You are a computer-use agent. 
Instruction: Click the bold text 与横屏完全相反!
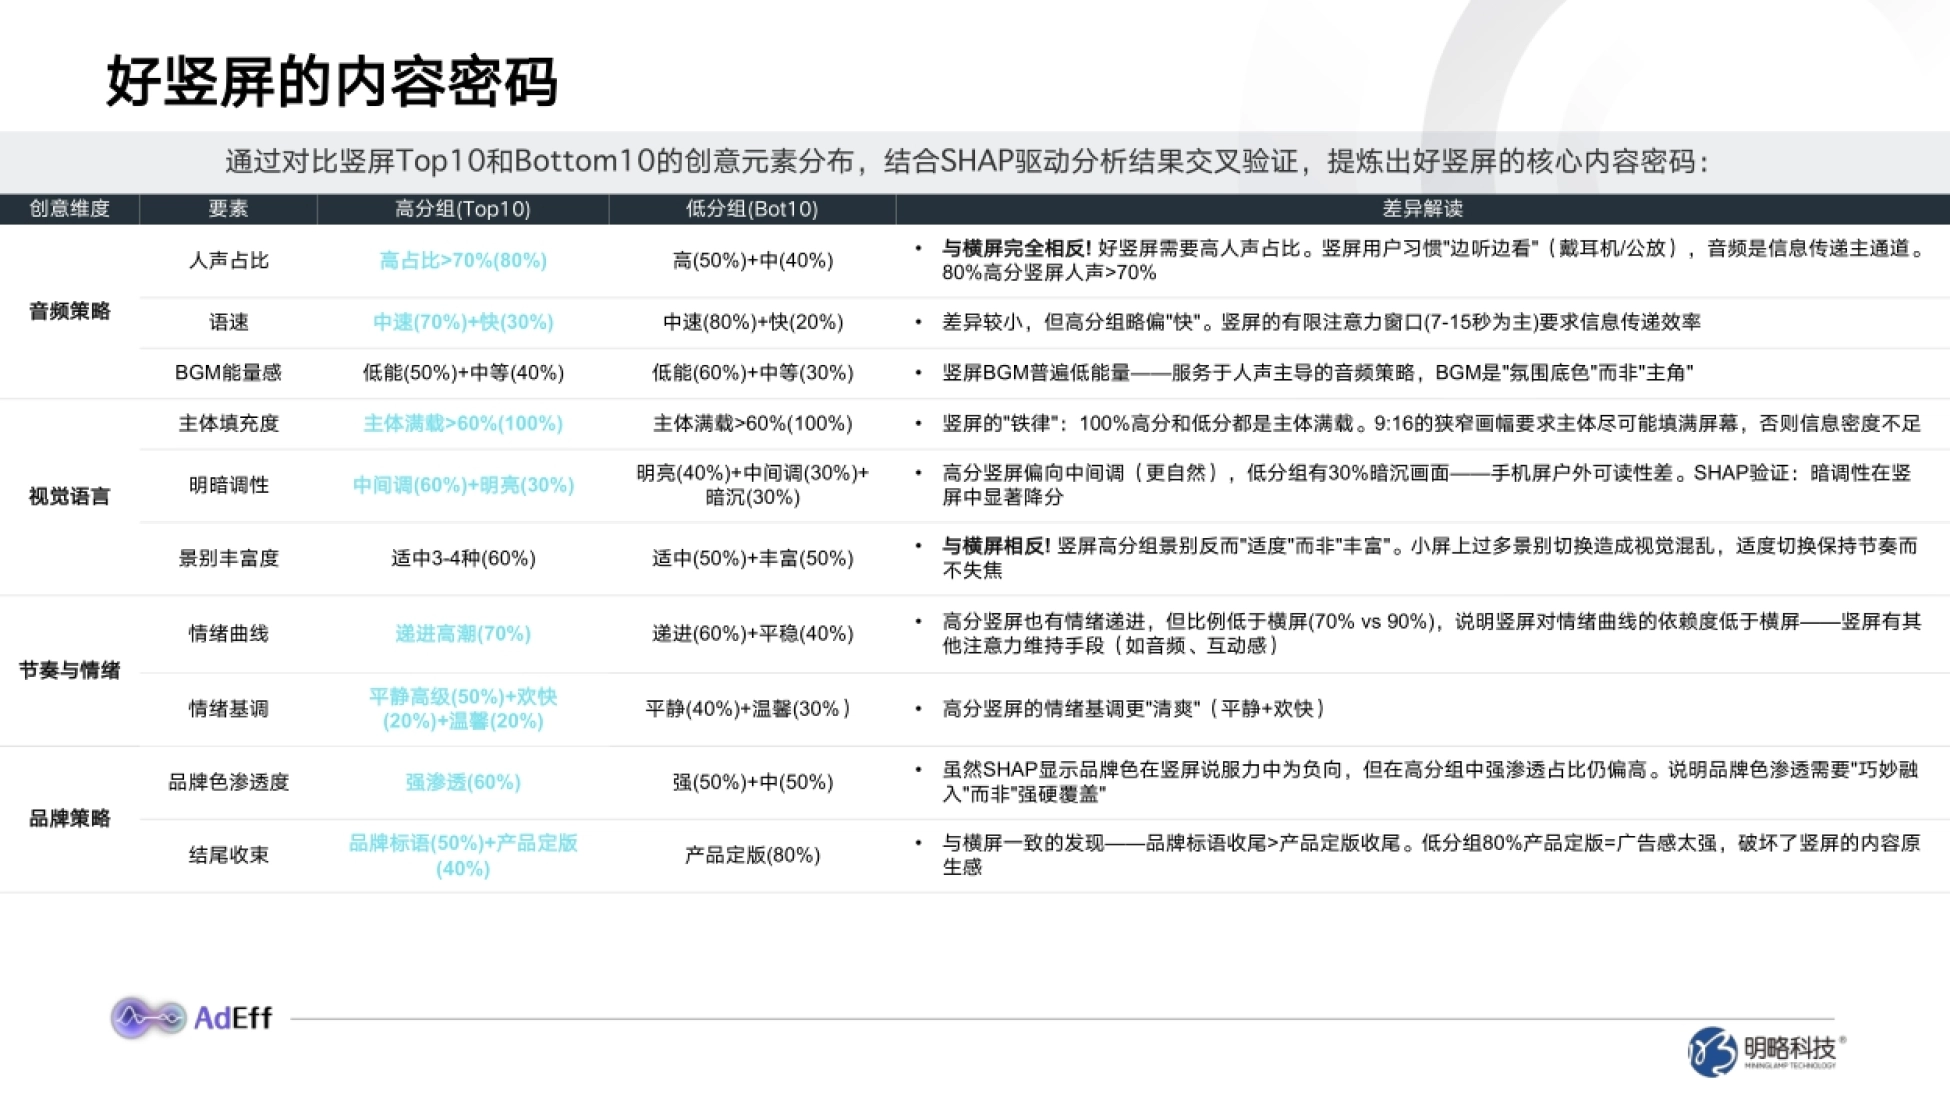[x=1017, y=248]
